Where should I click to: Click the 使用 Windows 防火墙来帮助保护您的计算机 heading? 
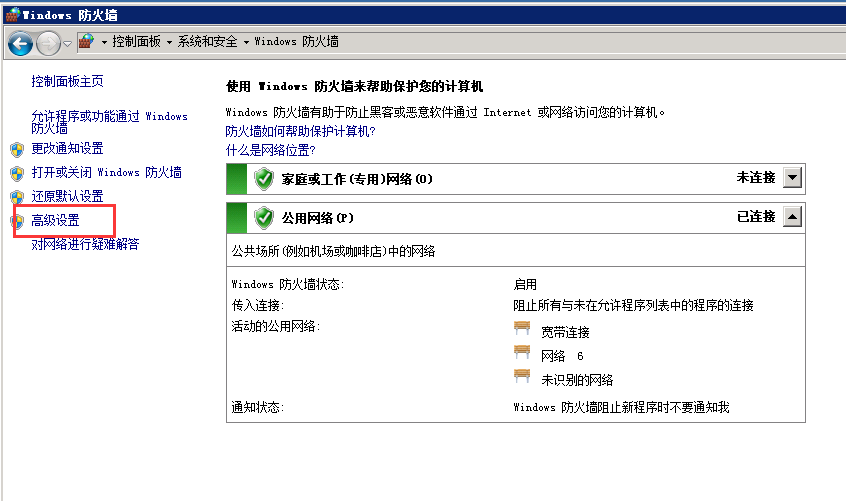point(354,86)
